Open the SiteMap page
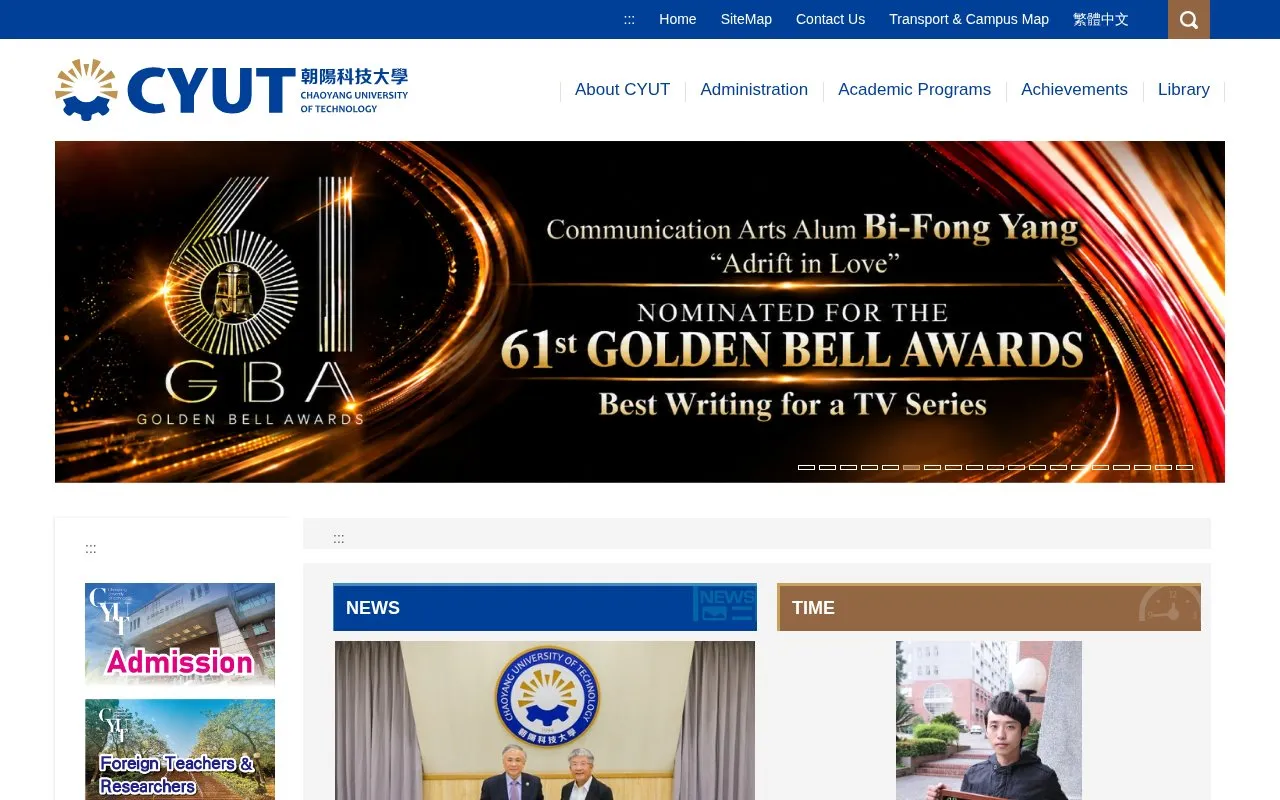The image size is (1280, 800). [746, 19]
